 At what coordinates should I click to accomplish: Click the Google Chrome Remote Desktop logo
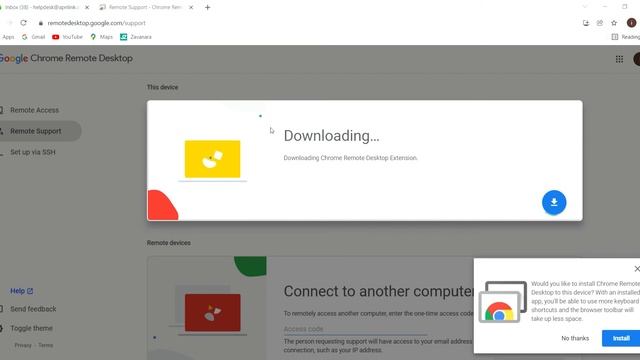coord(66,58)
